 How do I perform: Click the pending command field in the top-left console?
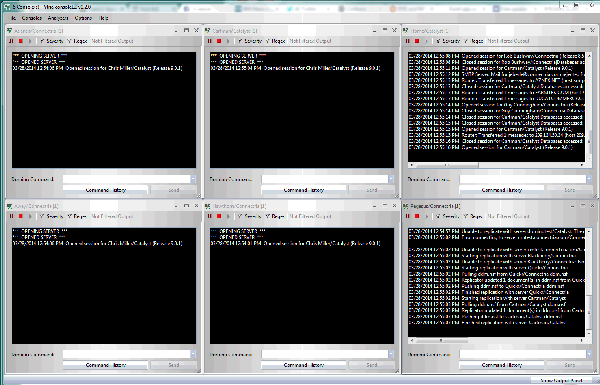[x=127, y=179]
